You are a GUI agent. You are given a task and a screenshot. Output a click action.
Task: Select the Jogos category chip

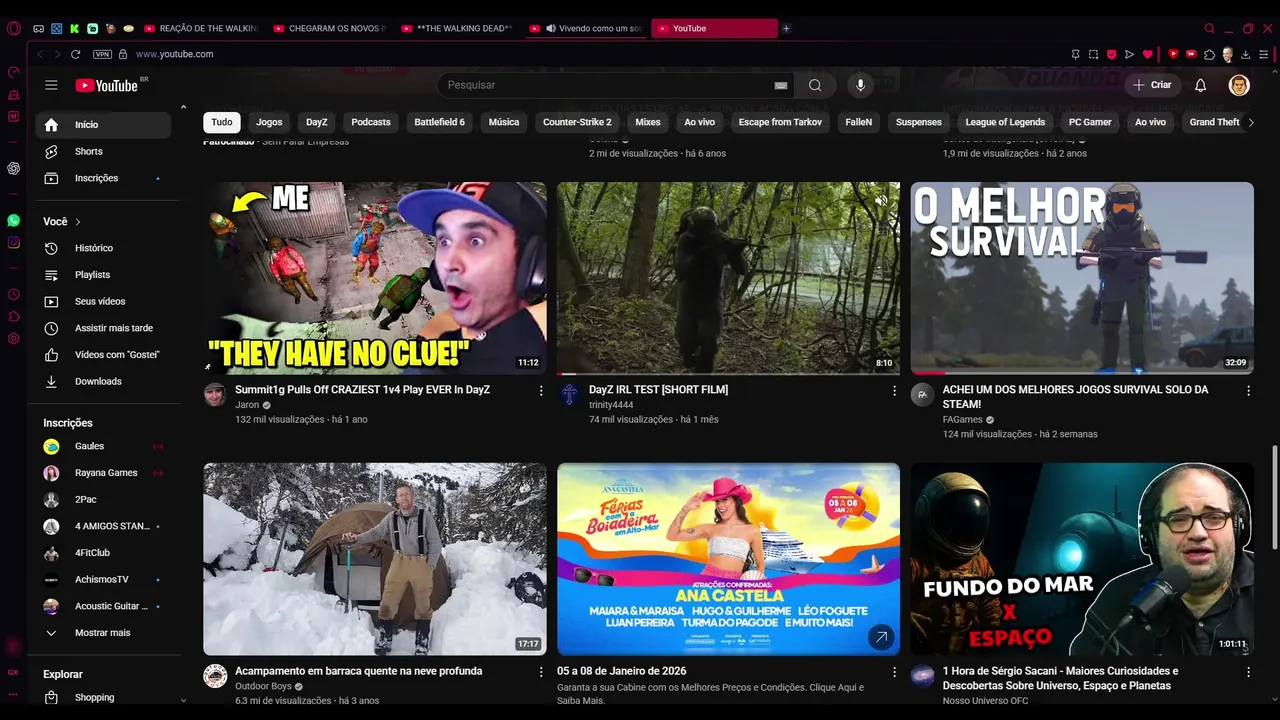(269, 122)
